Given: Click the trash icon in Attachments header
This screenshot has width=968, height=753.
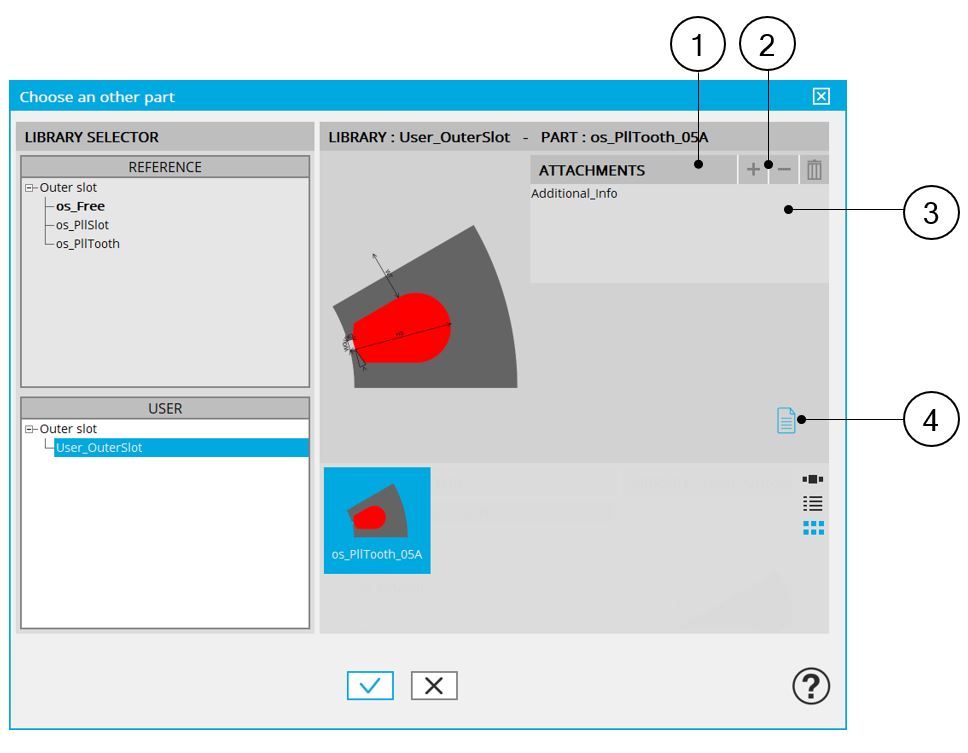Looking at the screenshot, I should 815,170.
